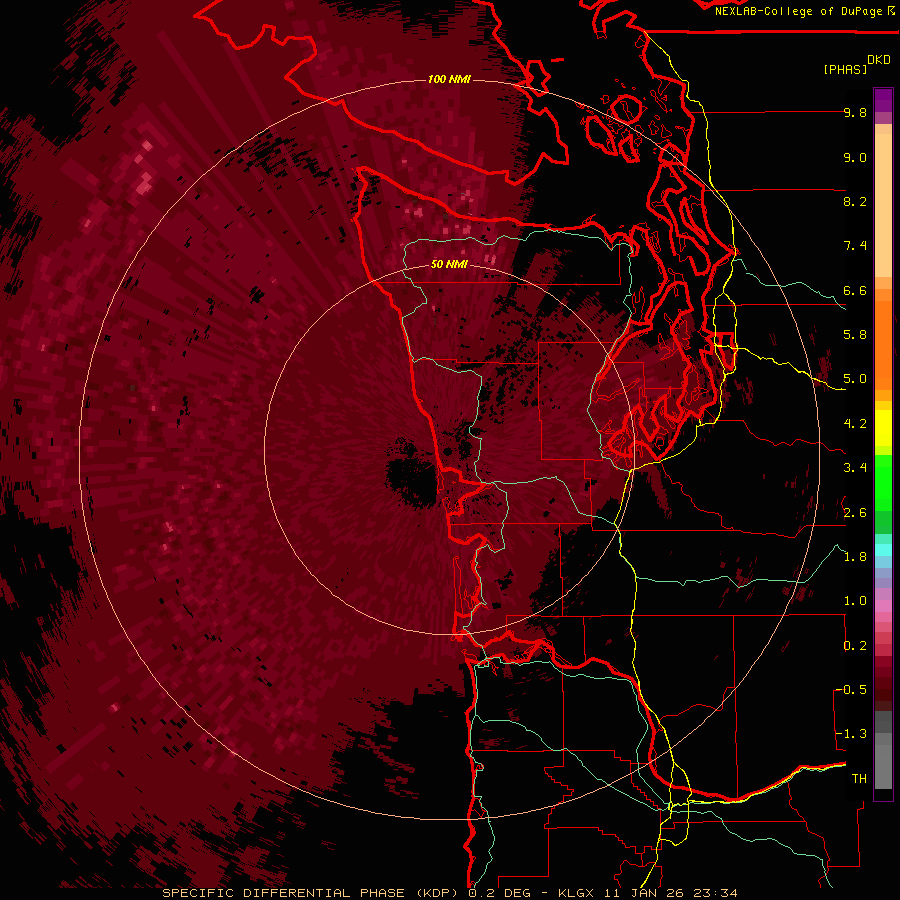900x900 pixels.
Task: Pick the cyan segment of color bar
Action: 883,550
